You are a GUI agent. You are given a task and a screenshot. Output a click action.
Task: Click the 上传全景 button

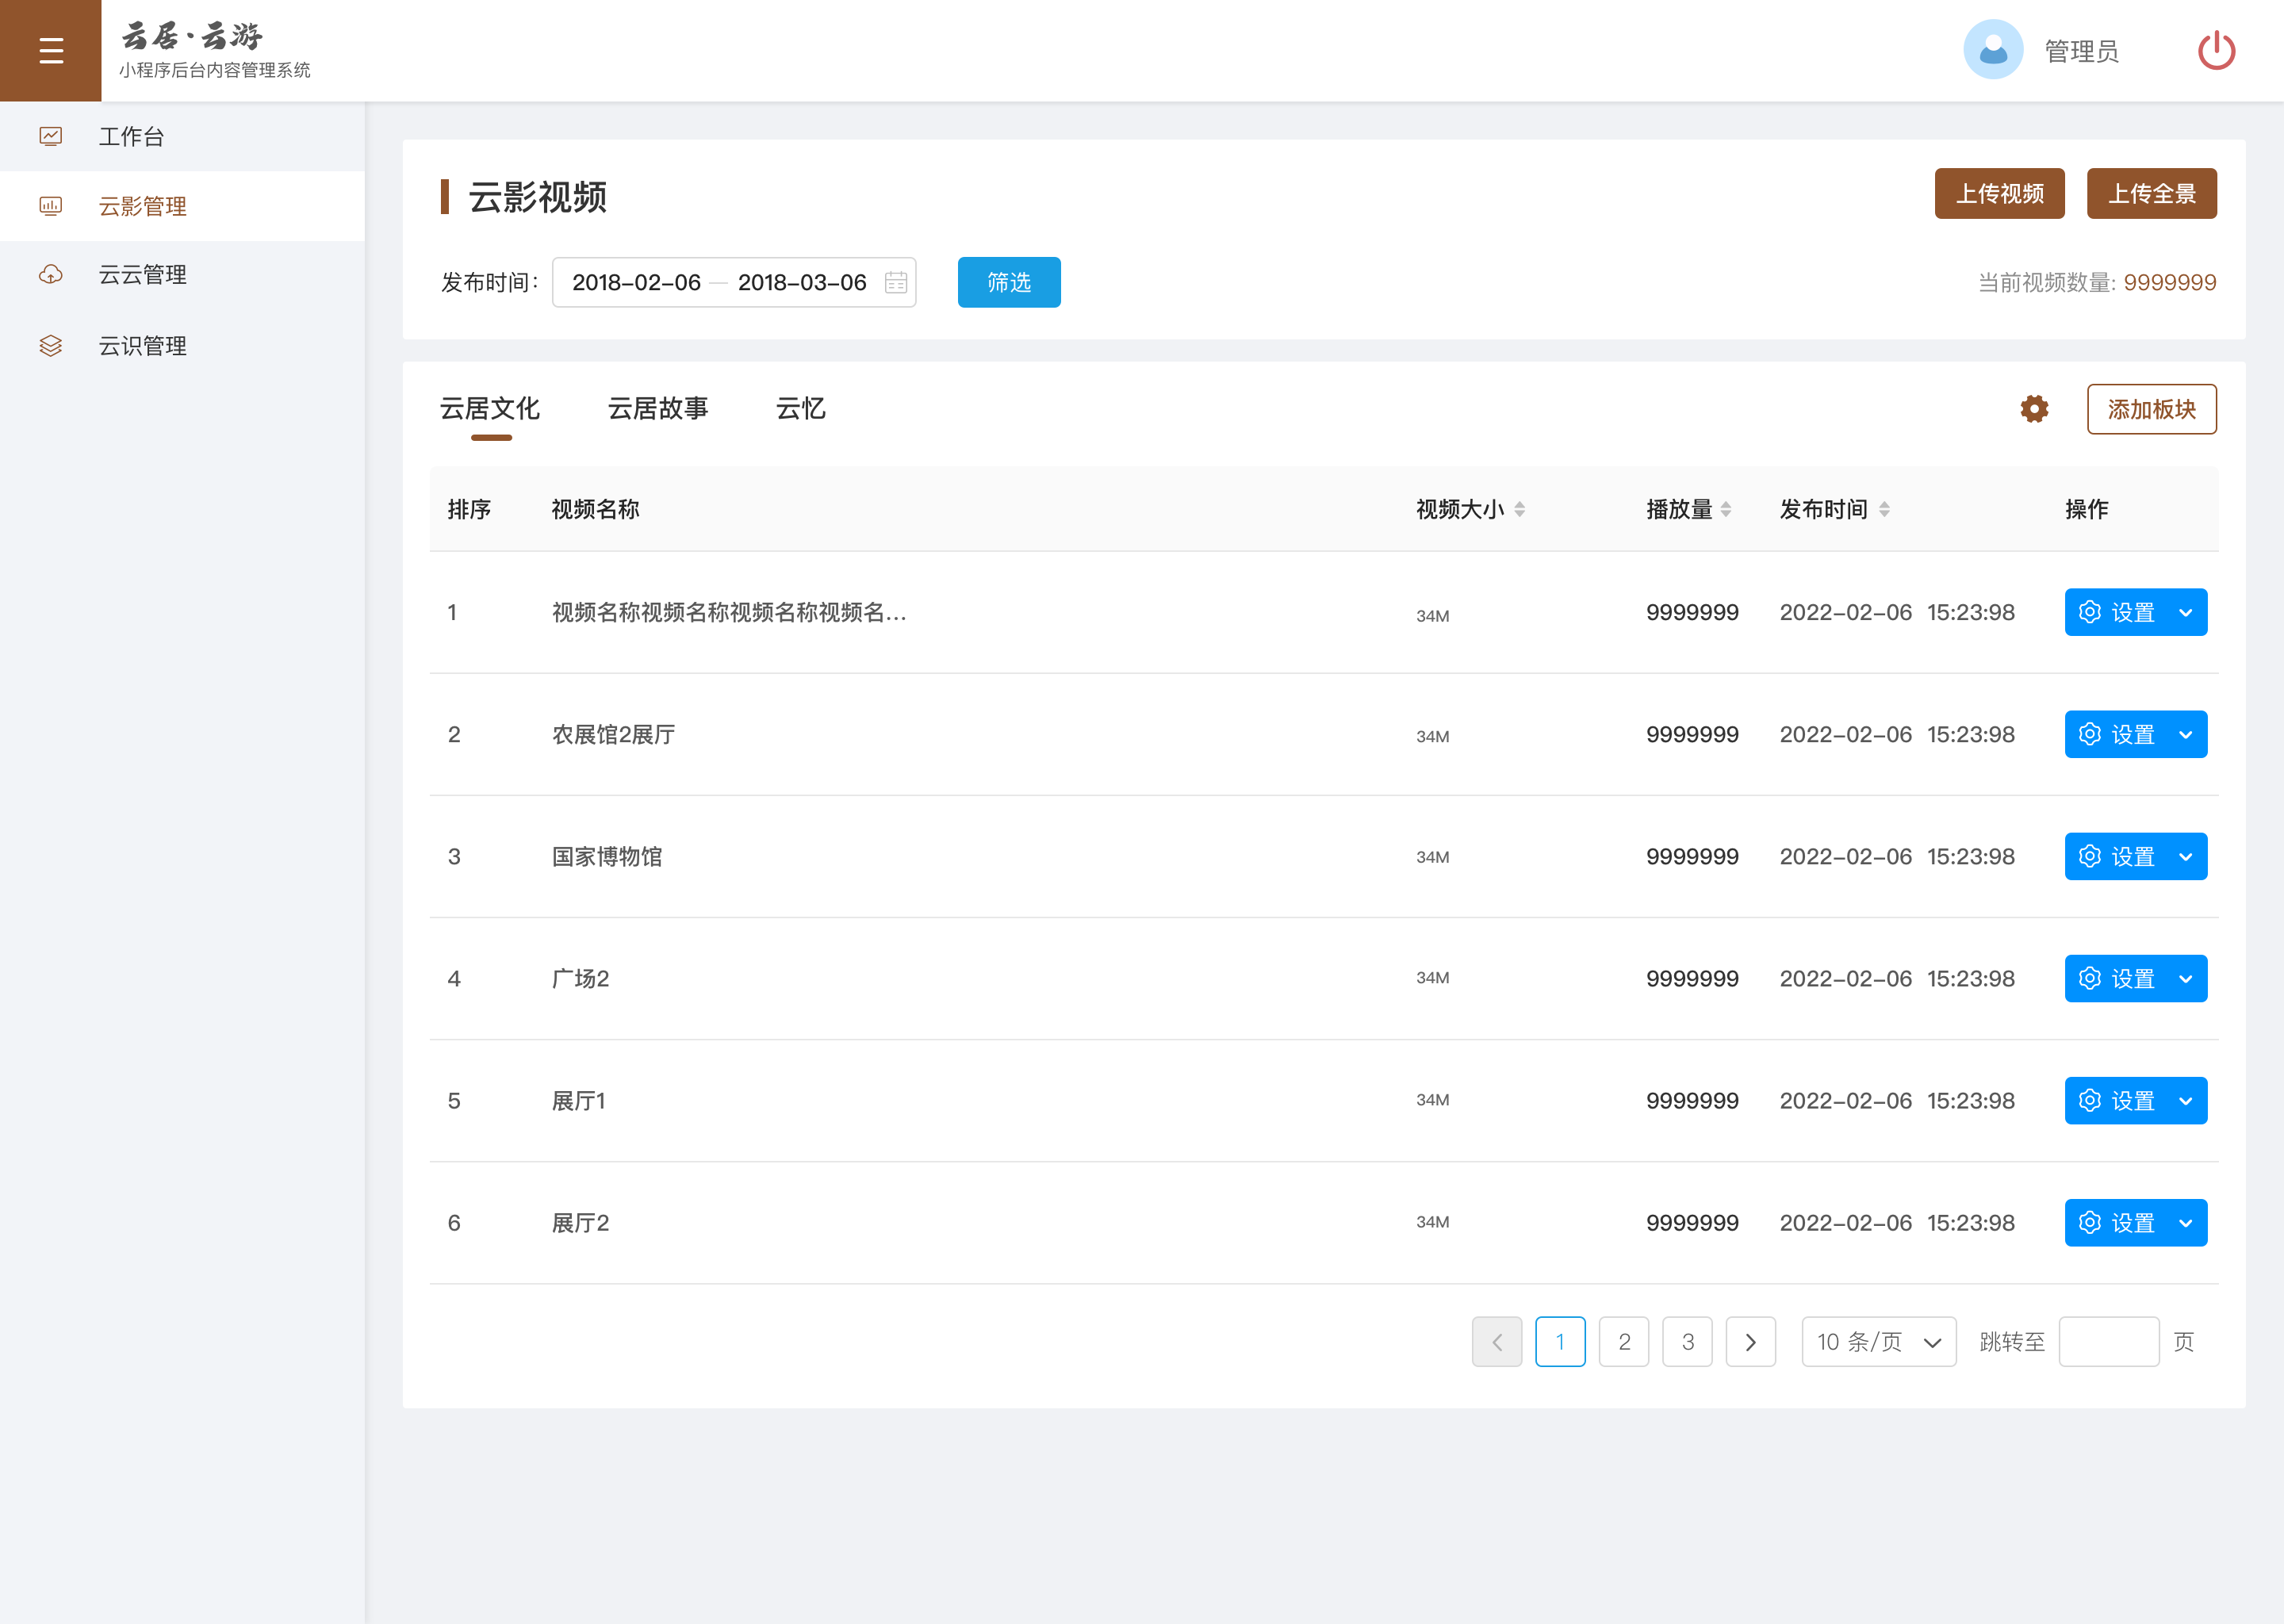[2152, 194]
